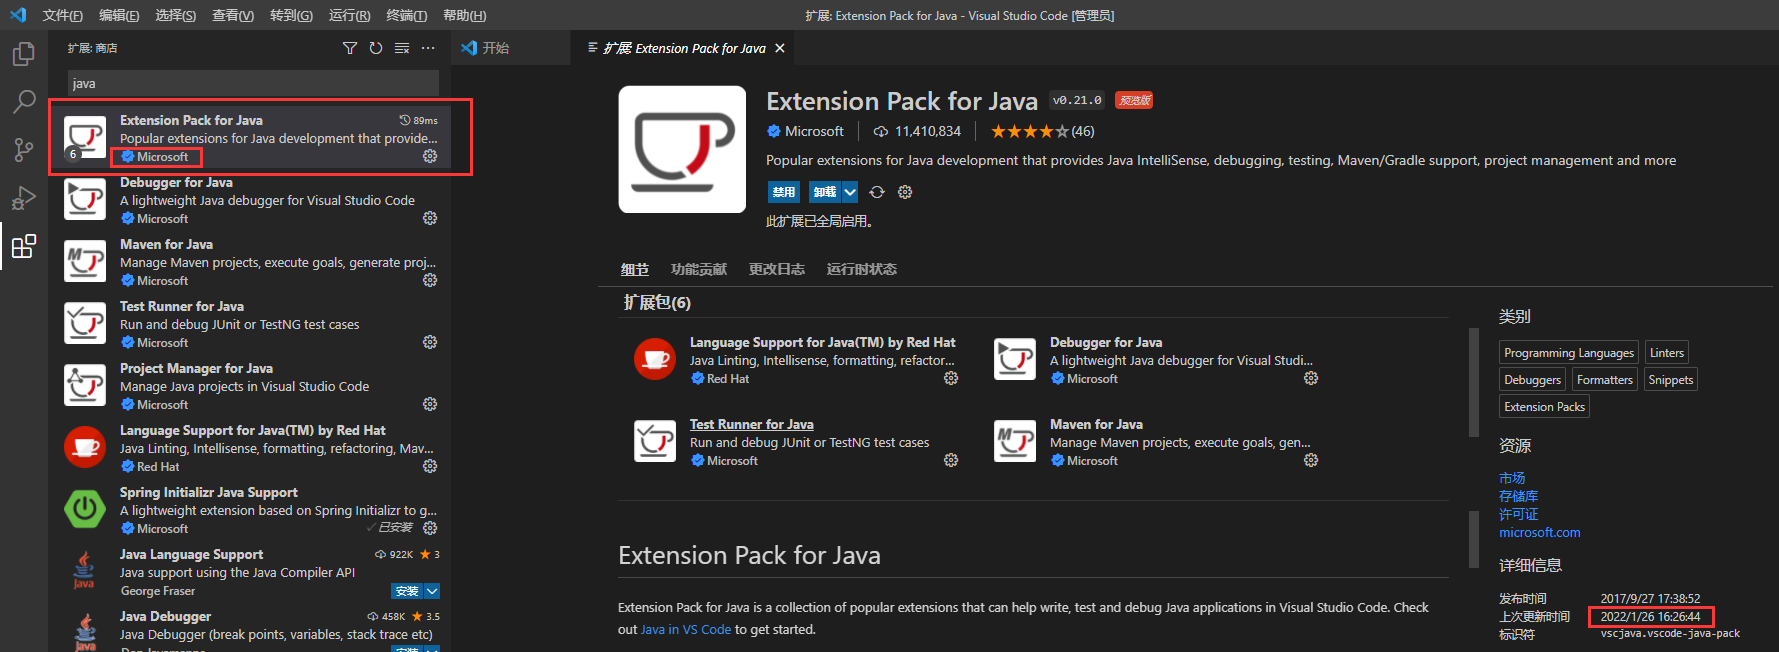
Task: Expand the uninstall button dropdown arrow
Action: (850, 192)
